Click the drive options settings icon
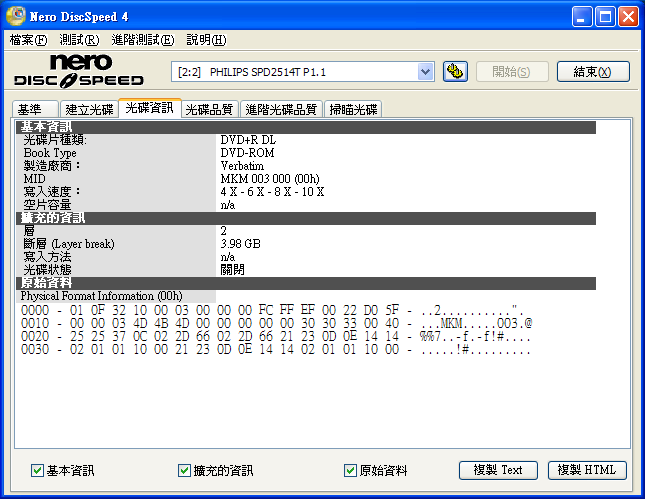The image size is (645, 499). 455,72
